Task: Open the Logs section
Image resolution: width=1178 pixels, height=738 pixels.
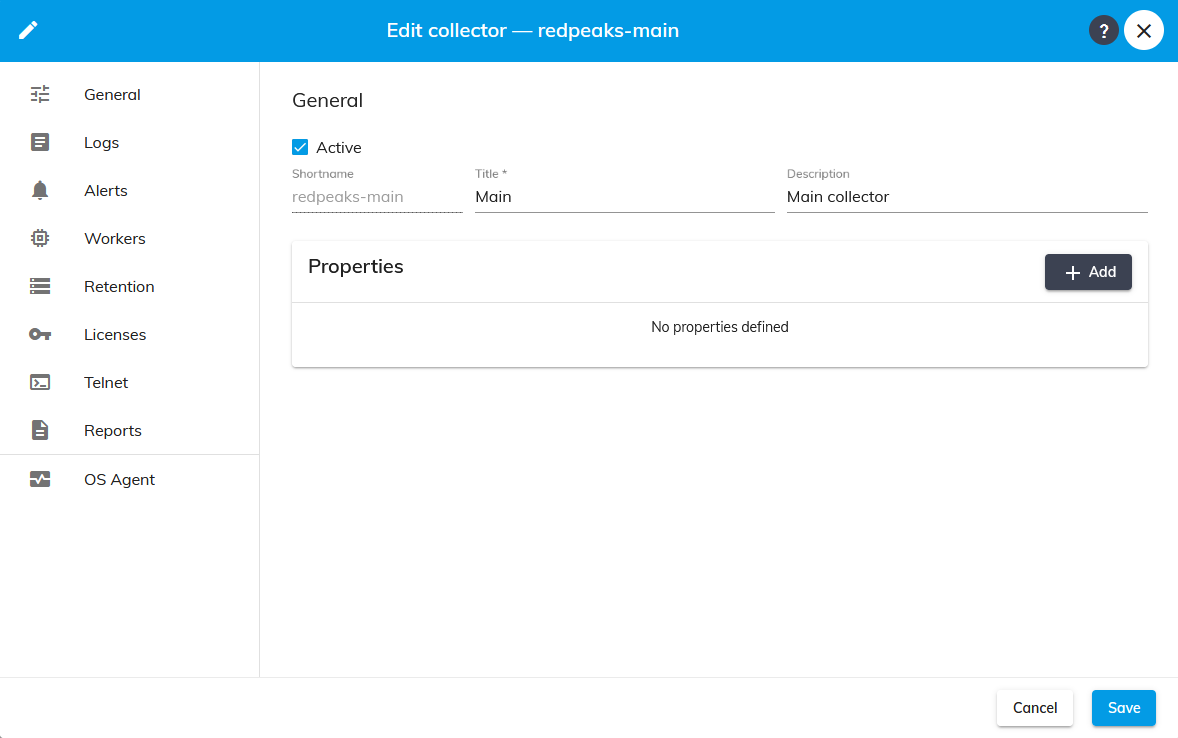Action: [129, 143]
